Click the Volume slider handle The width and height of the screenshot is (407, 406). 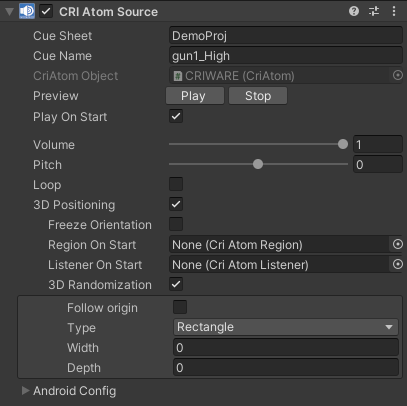click(343, 144)
